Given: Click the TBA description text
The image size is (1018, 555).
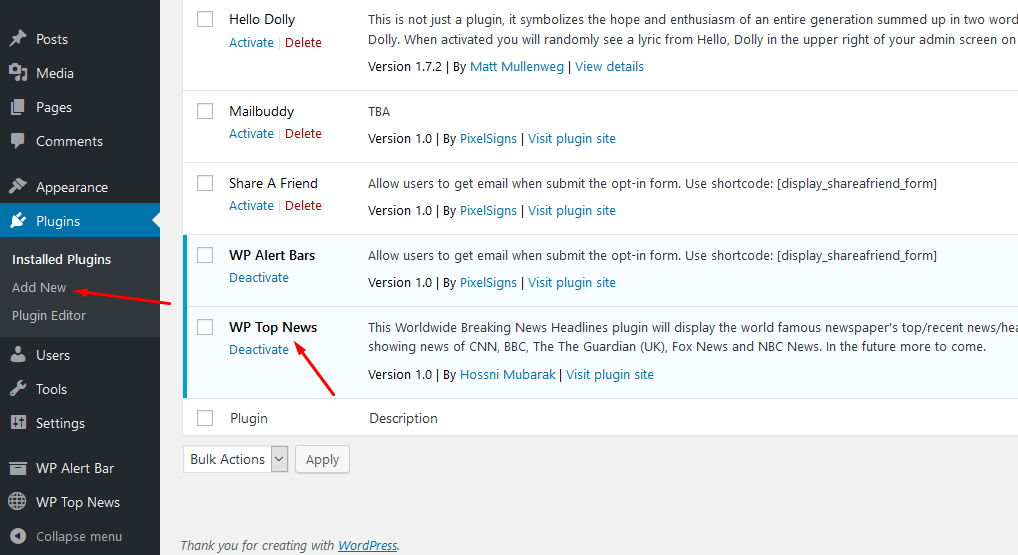Looking at the screenshot, I should pyautogui.click(x=379, y=112).
